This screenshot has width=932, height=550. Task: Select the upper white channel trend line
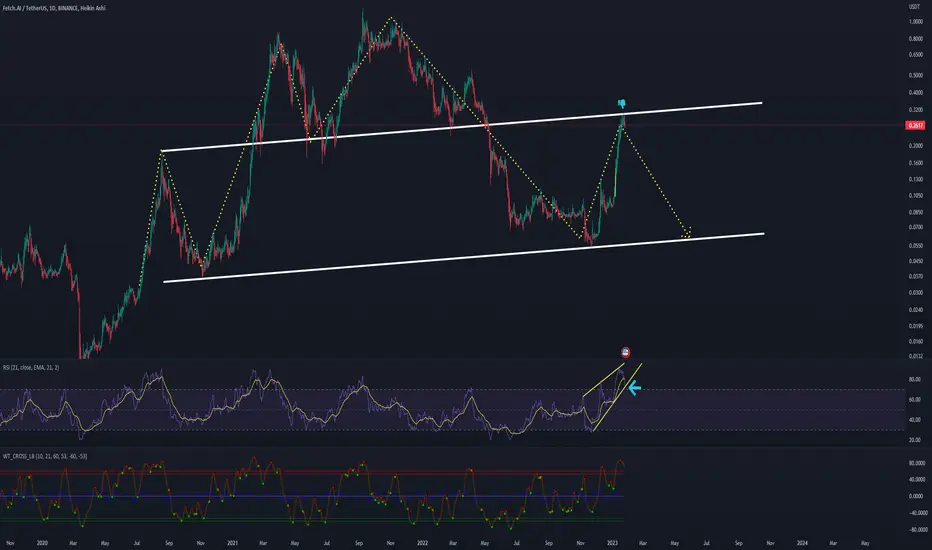pos(462,127)
